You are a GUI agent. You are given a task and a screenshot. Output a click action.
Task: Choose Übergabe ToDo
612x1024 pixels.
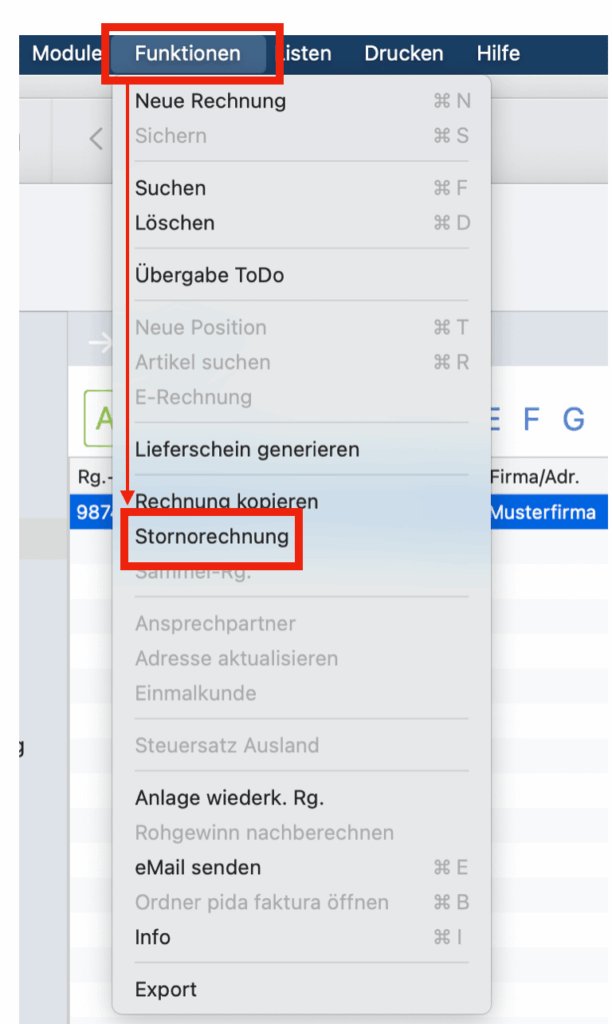[x=209, y=275]
